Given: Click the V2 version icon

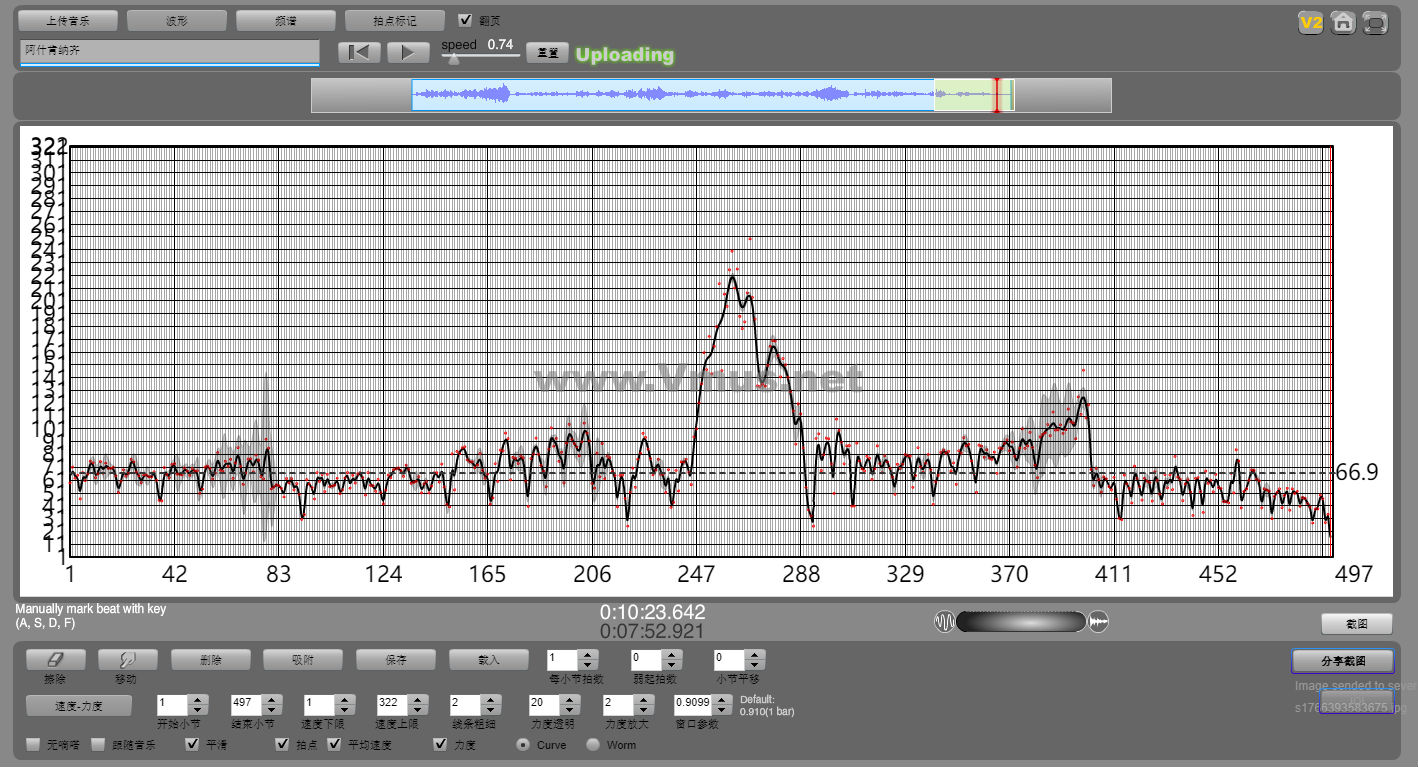Looking at the screenshot, I should 1310,22.
